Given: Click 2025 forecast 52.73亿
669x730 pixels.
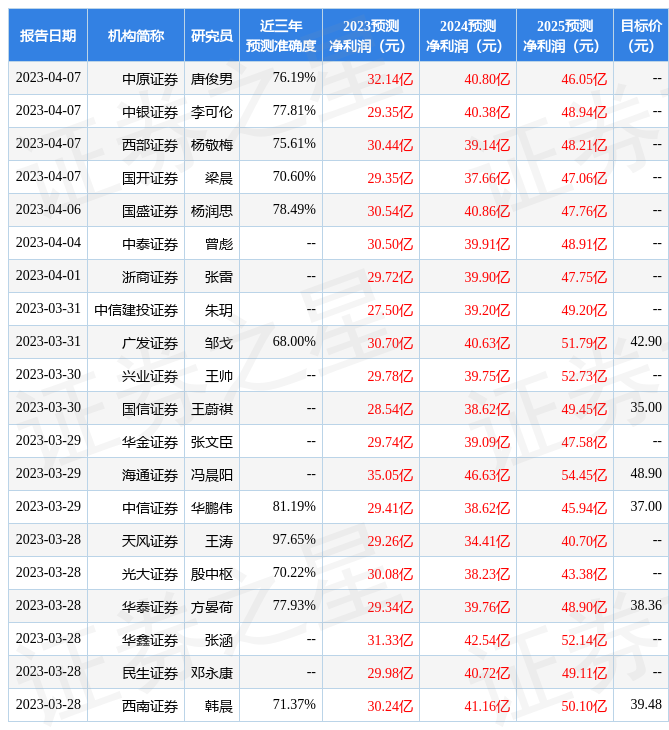Looking at the screenshot, I should 584,376.
